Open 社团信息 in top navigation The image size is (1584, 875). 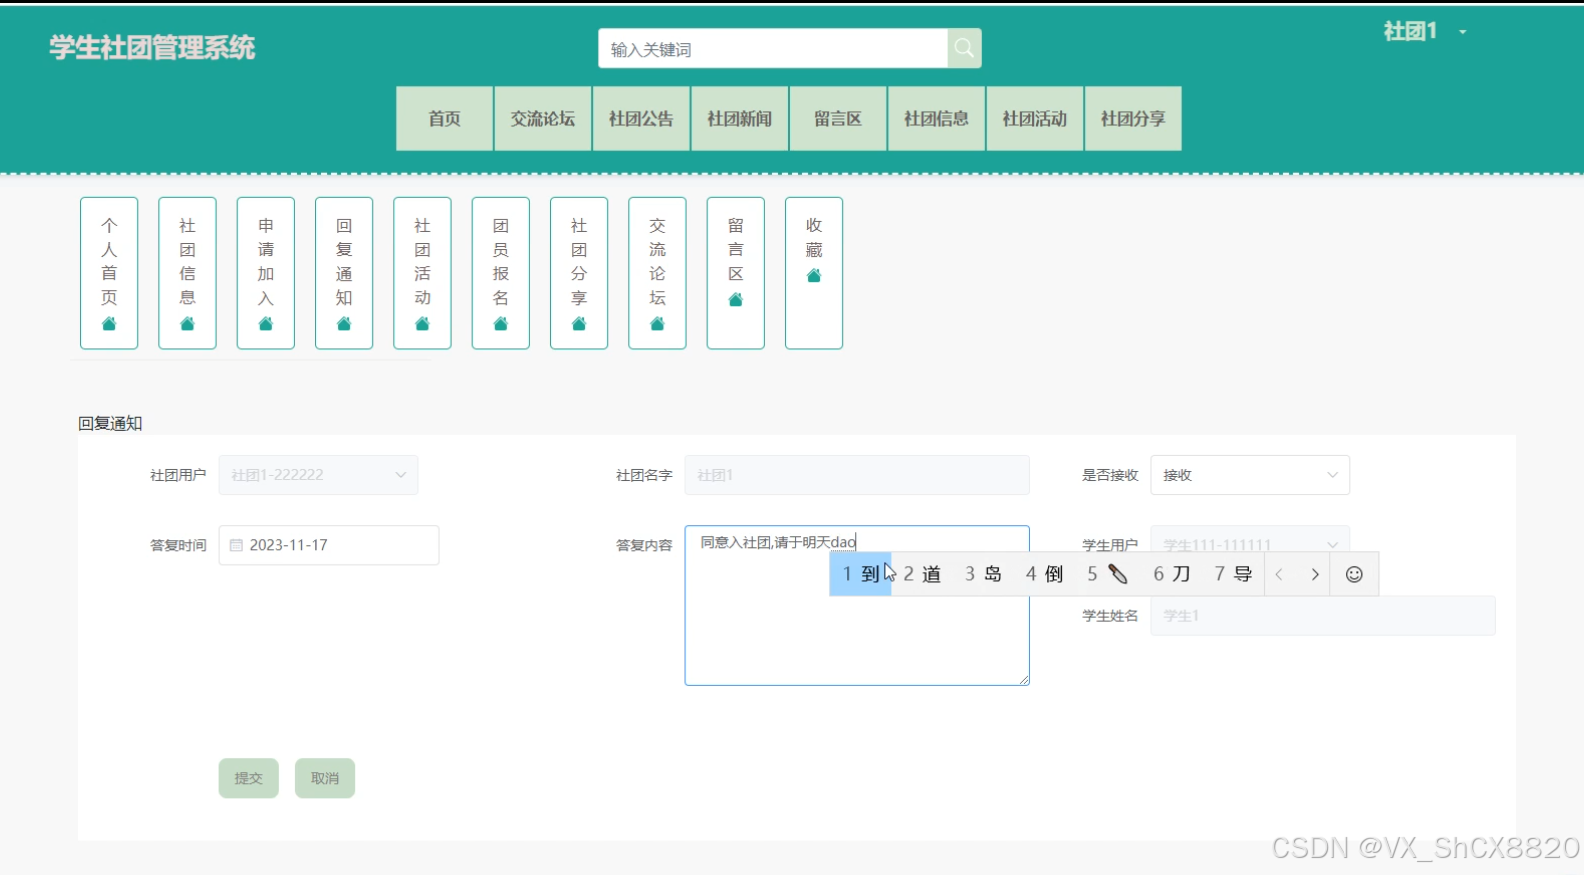point(937,119)
